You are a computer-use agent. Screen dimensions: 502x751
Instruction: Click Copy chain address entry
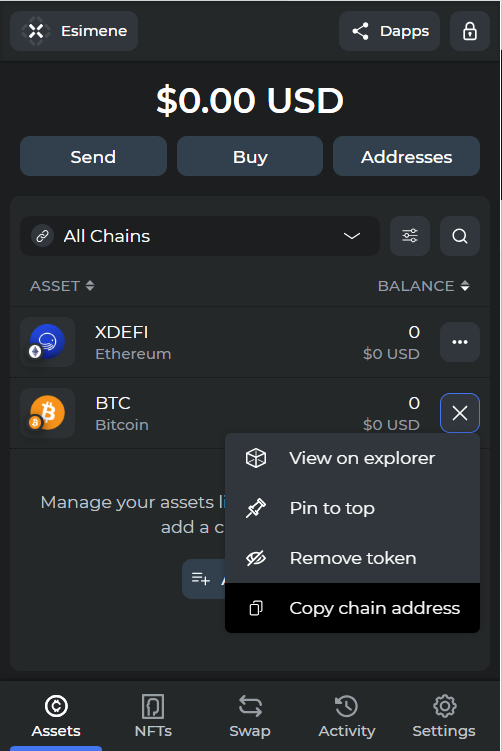(353, 608)
